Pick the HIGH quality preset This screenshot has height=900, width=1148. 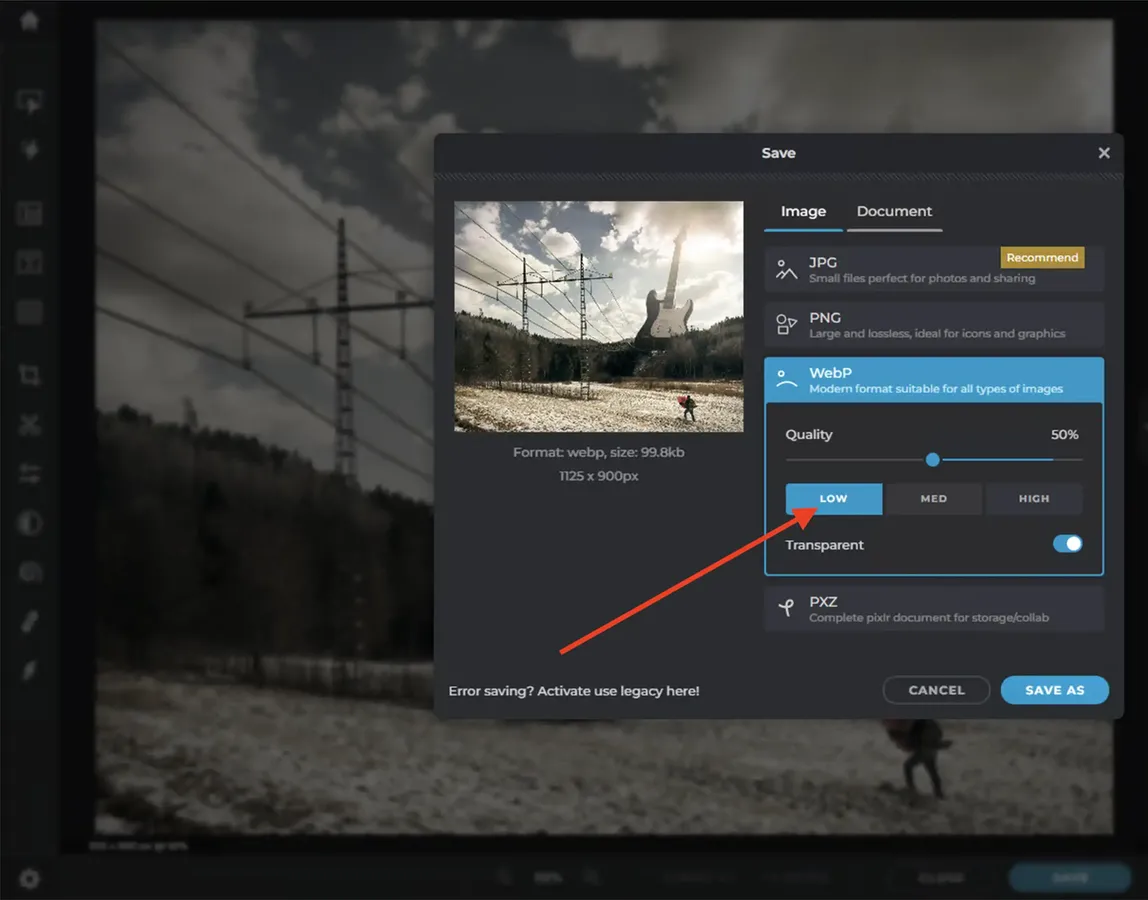coord(1034,498)
